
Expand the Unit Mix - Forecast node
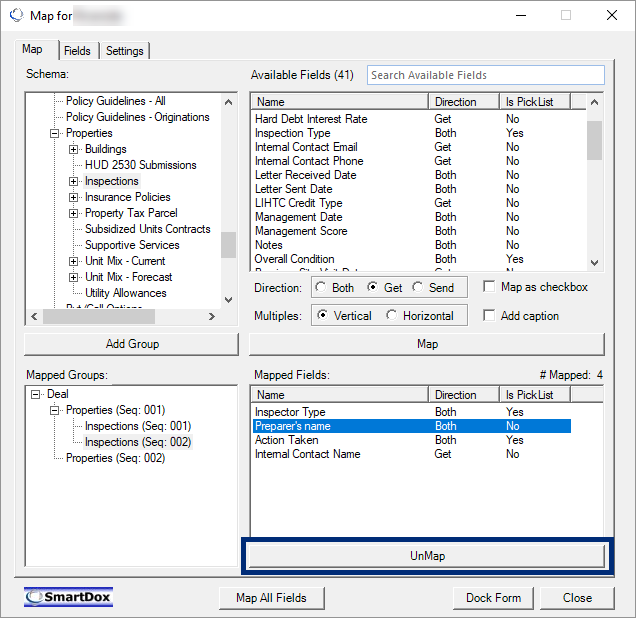[73, 277]
